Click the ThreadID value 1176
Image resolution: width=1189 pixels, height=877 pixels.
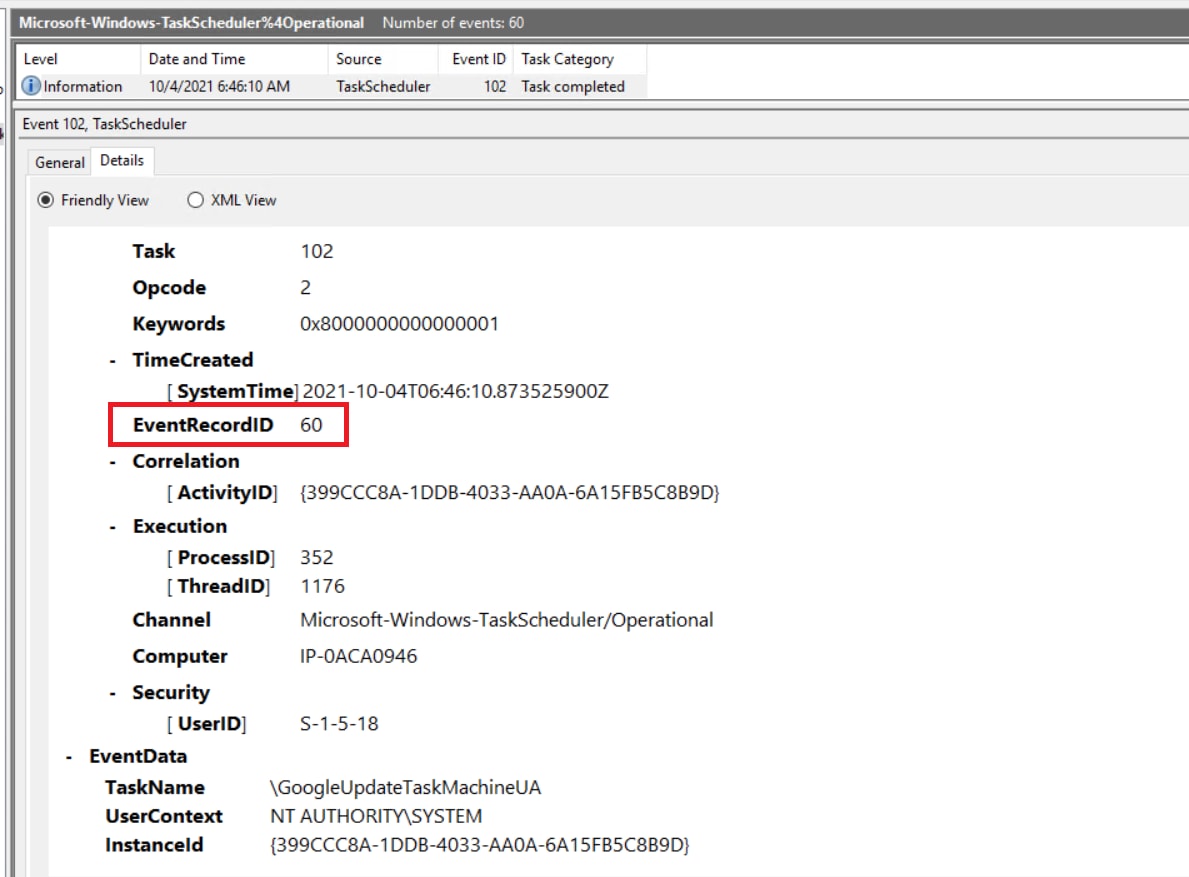point(322,587)
